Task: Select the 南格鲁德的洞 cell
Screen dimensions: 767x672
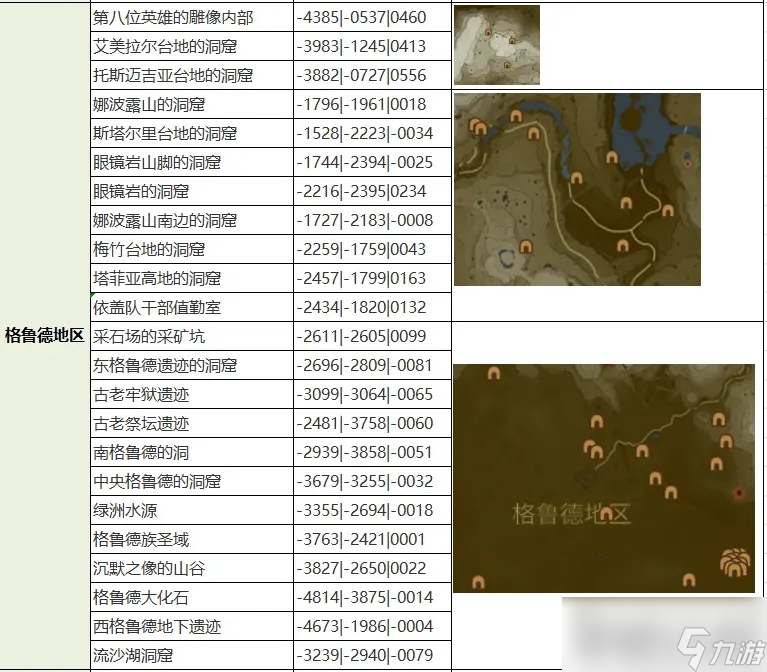Action: tap(192, 452)
